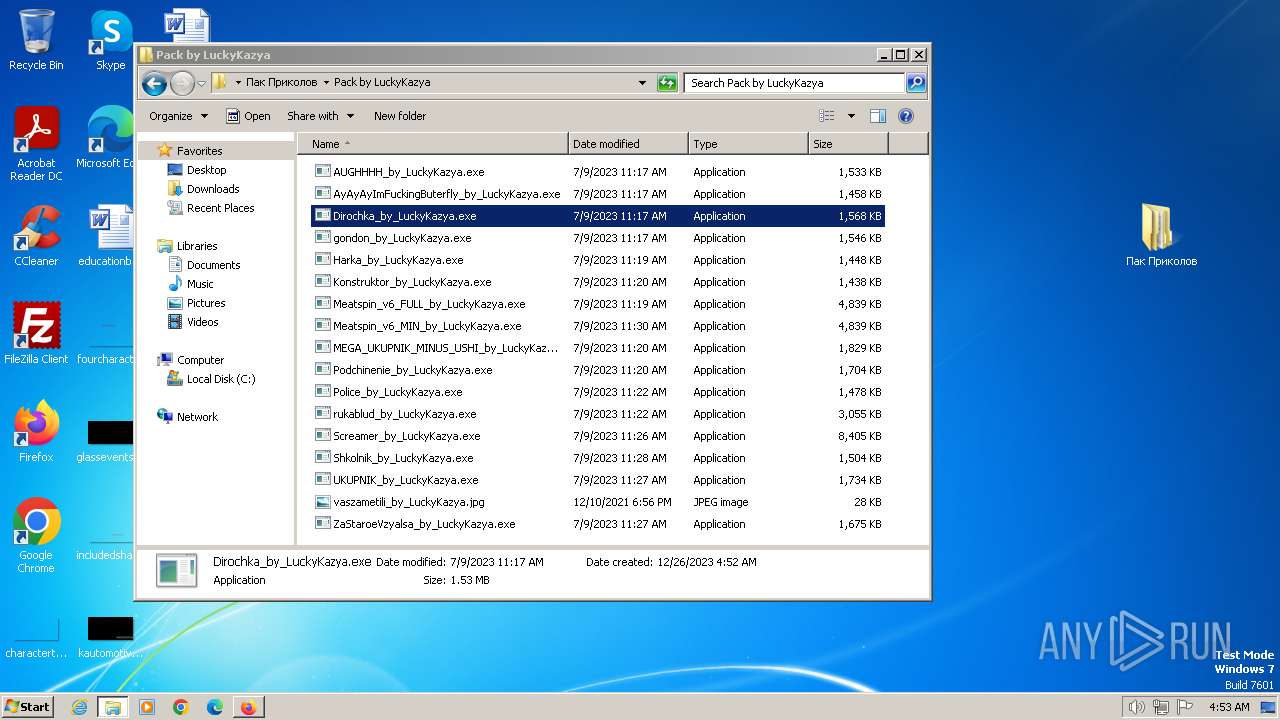Toggle the preview pane icon
1280x720 pixels.
878,116
